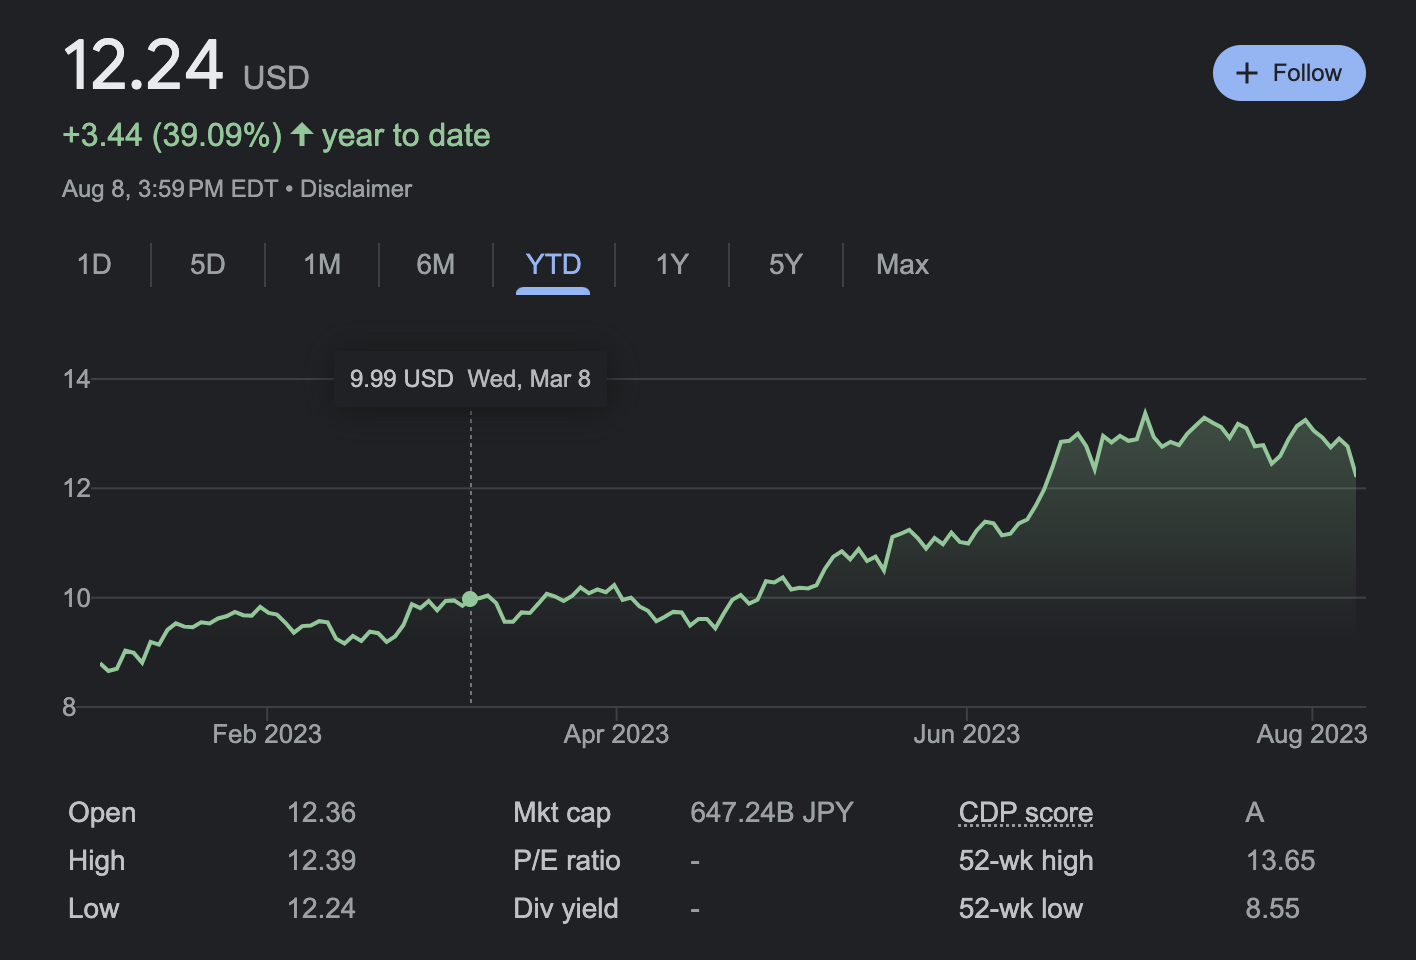Click the Aug 2023 axis label
This screenshot has height=960, width=1416.
tap(1311, 734)
